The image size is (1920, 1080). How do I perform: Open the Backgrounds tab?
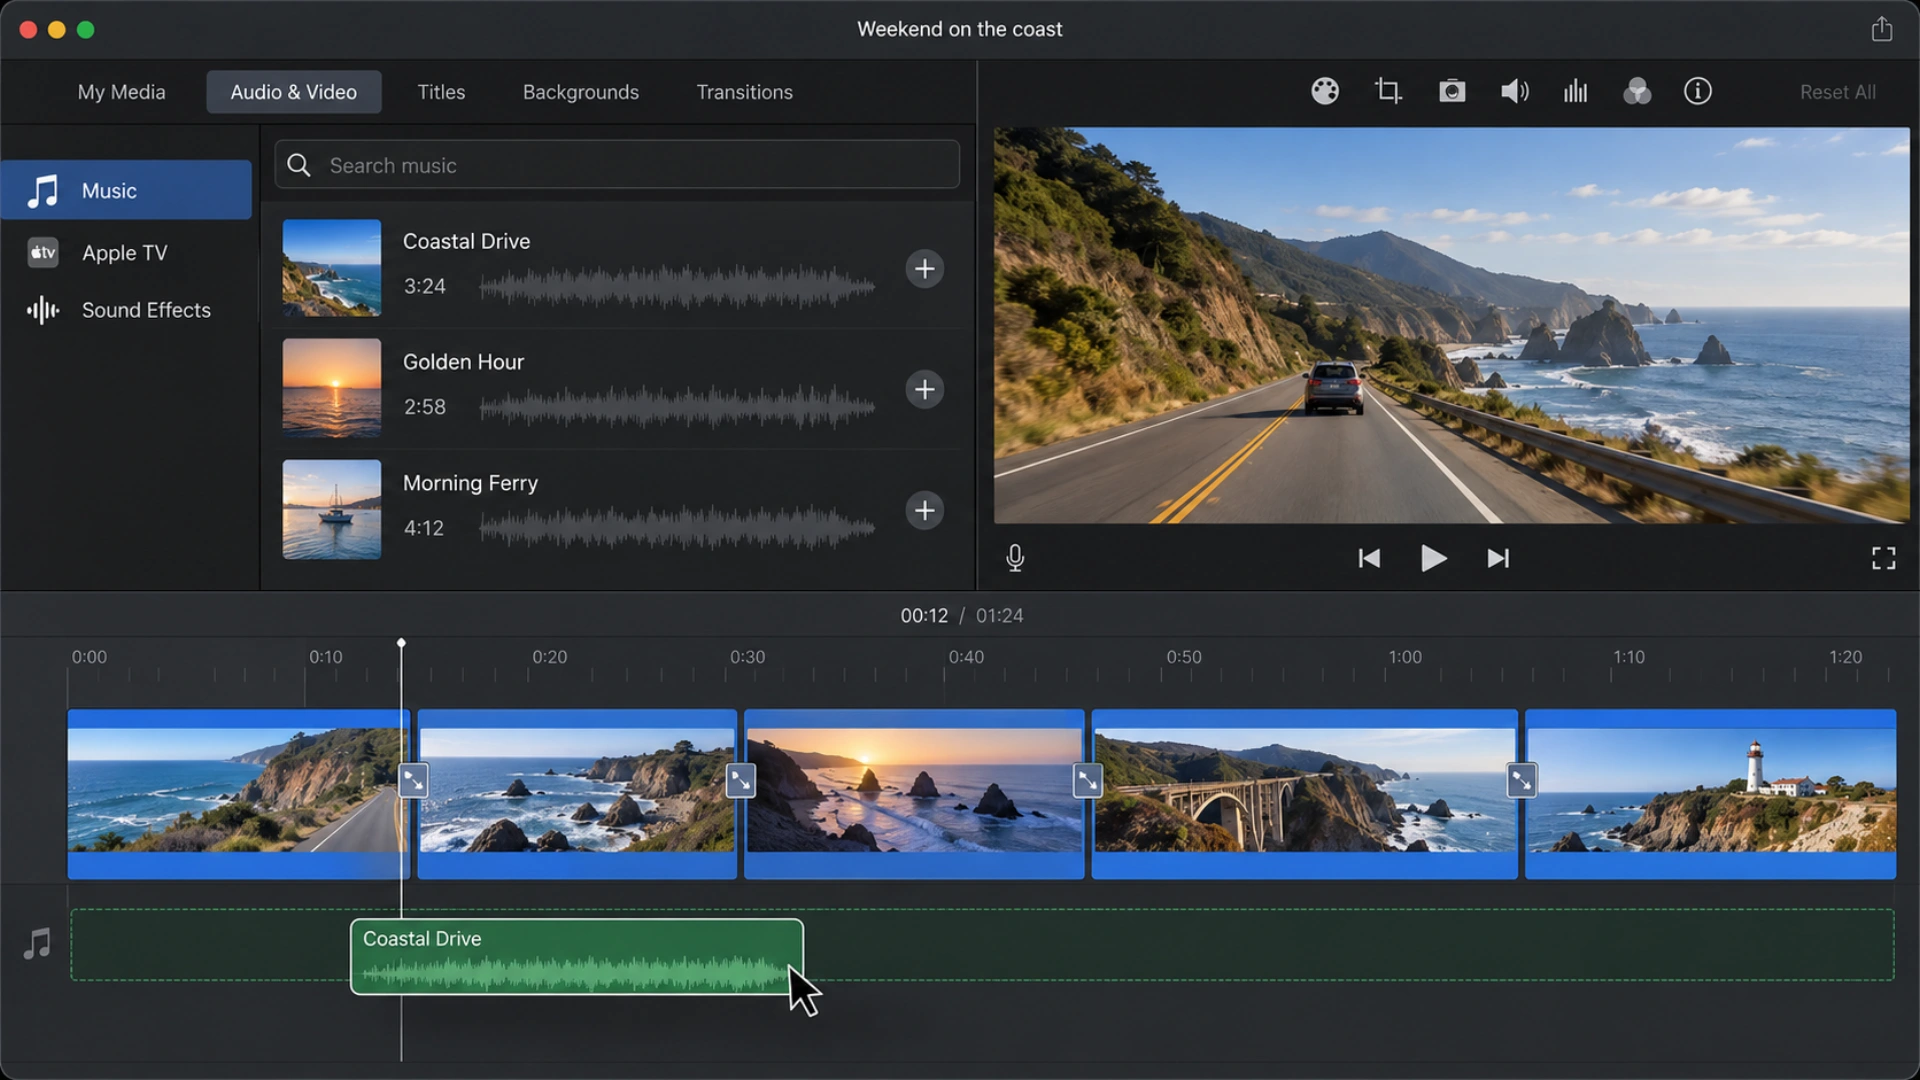581,92
